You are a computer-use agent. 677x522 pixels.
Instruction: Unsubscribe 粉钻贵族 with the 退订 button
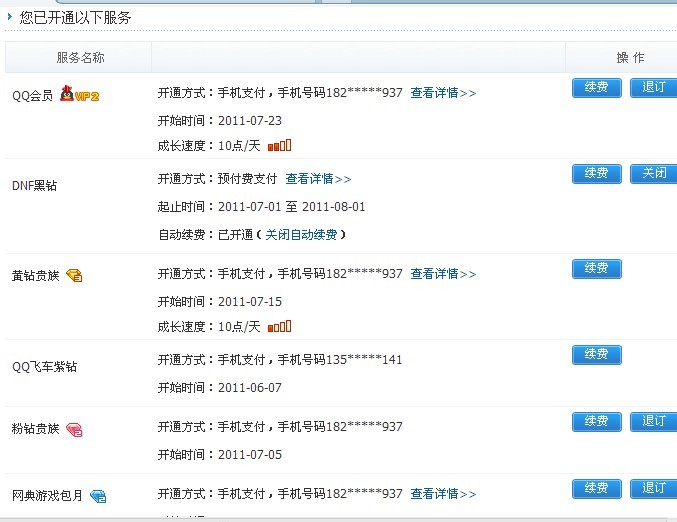(x=653, y=421)
